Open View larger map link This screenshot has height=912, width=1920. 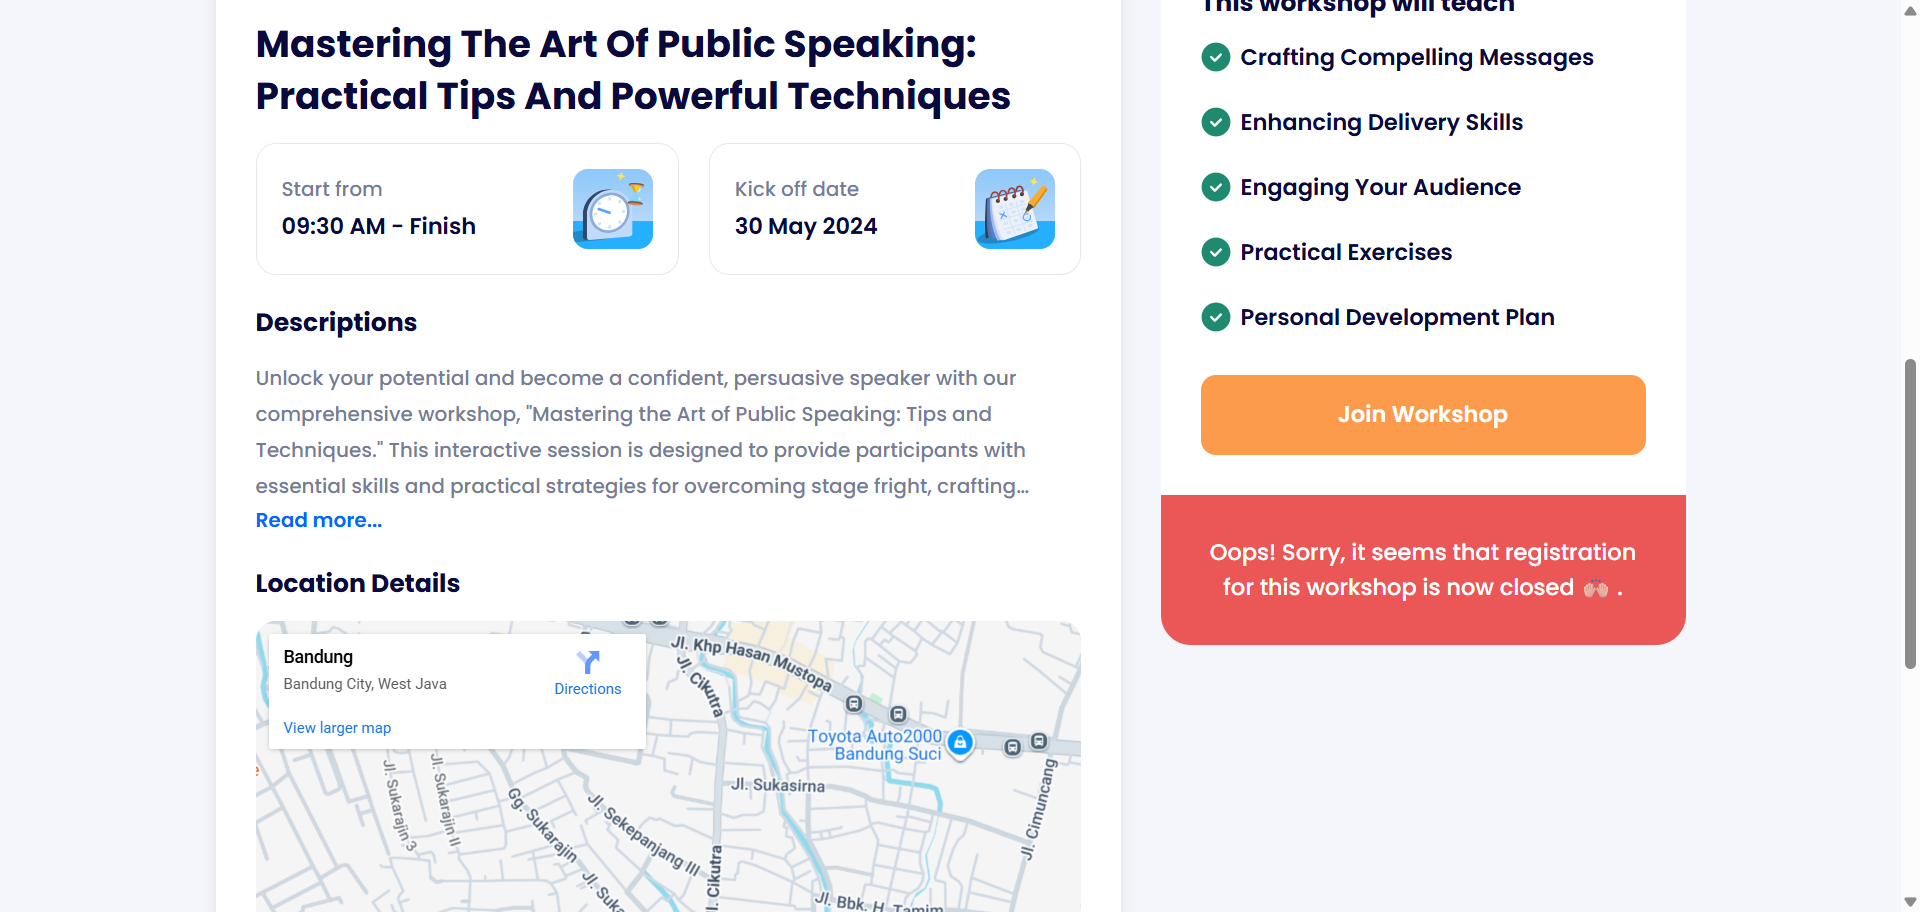337,728
